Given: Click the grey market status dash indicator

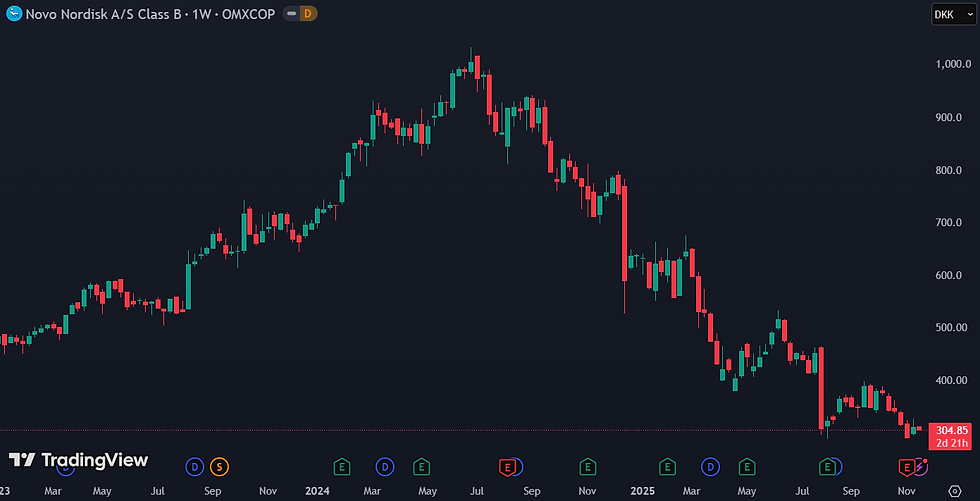Looking at the screenshot, I should [x=291, y=13].
